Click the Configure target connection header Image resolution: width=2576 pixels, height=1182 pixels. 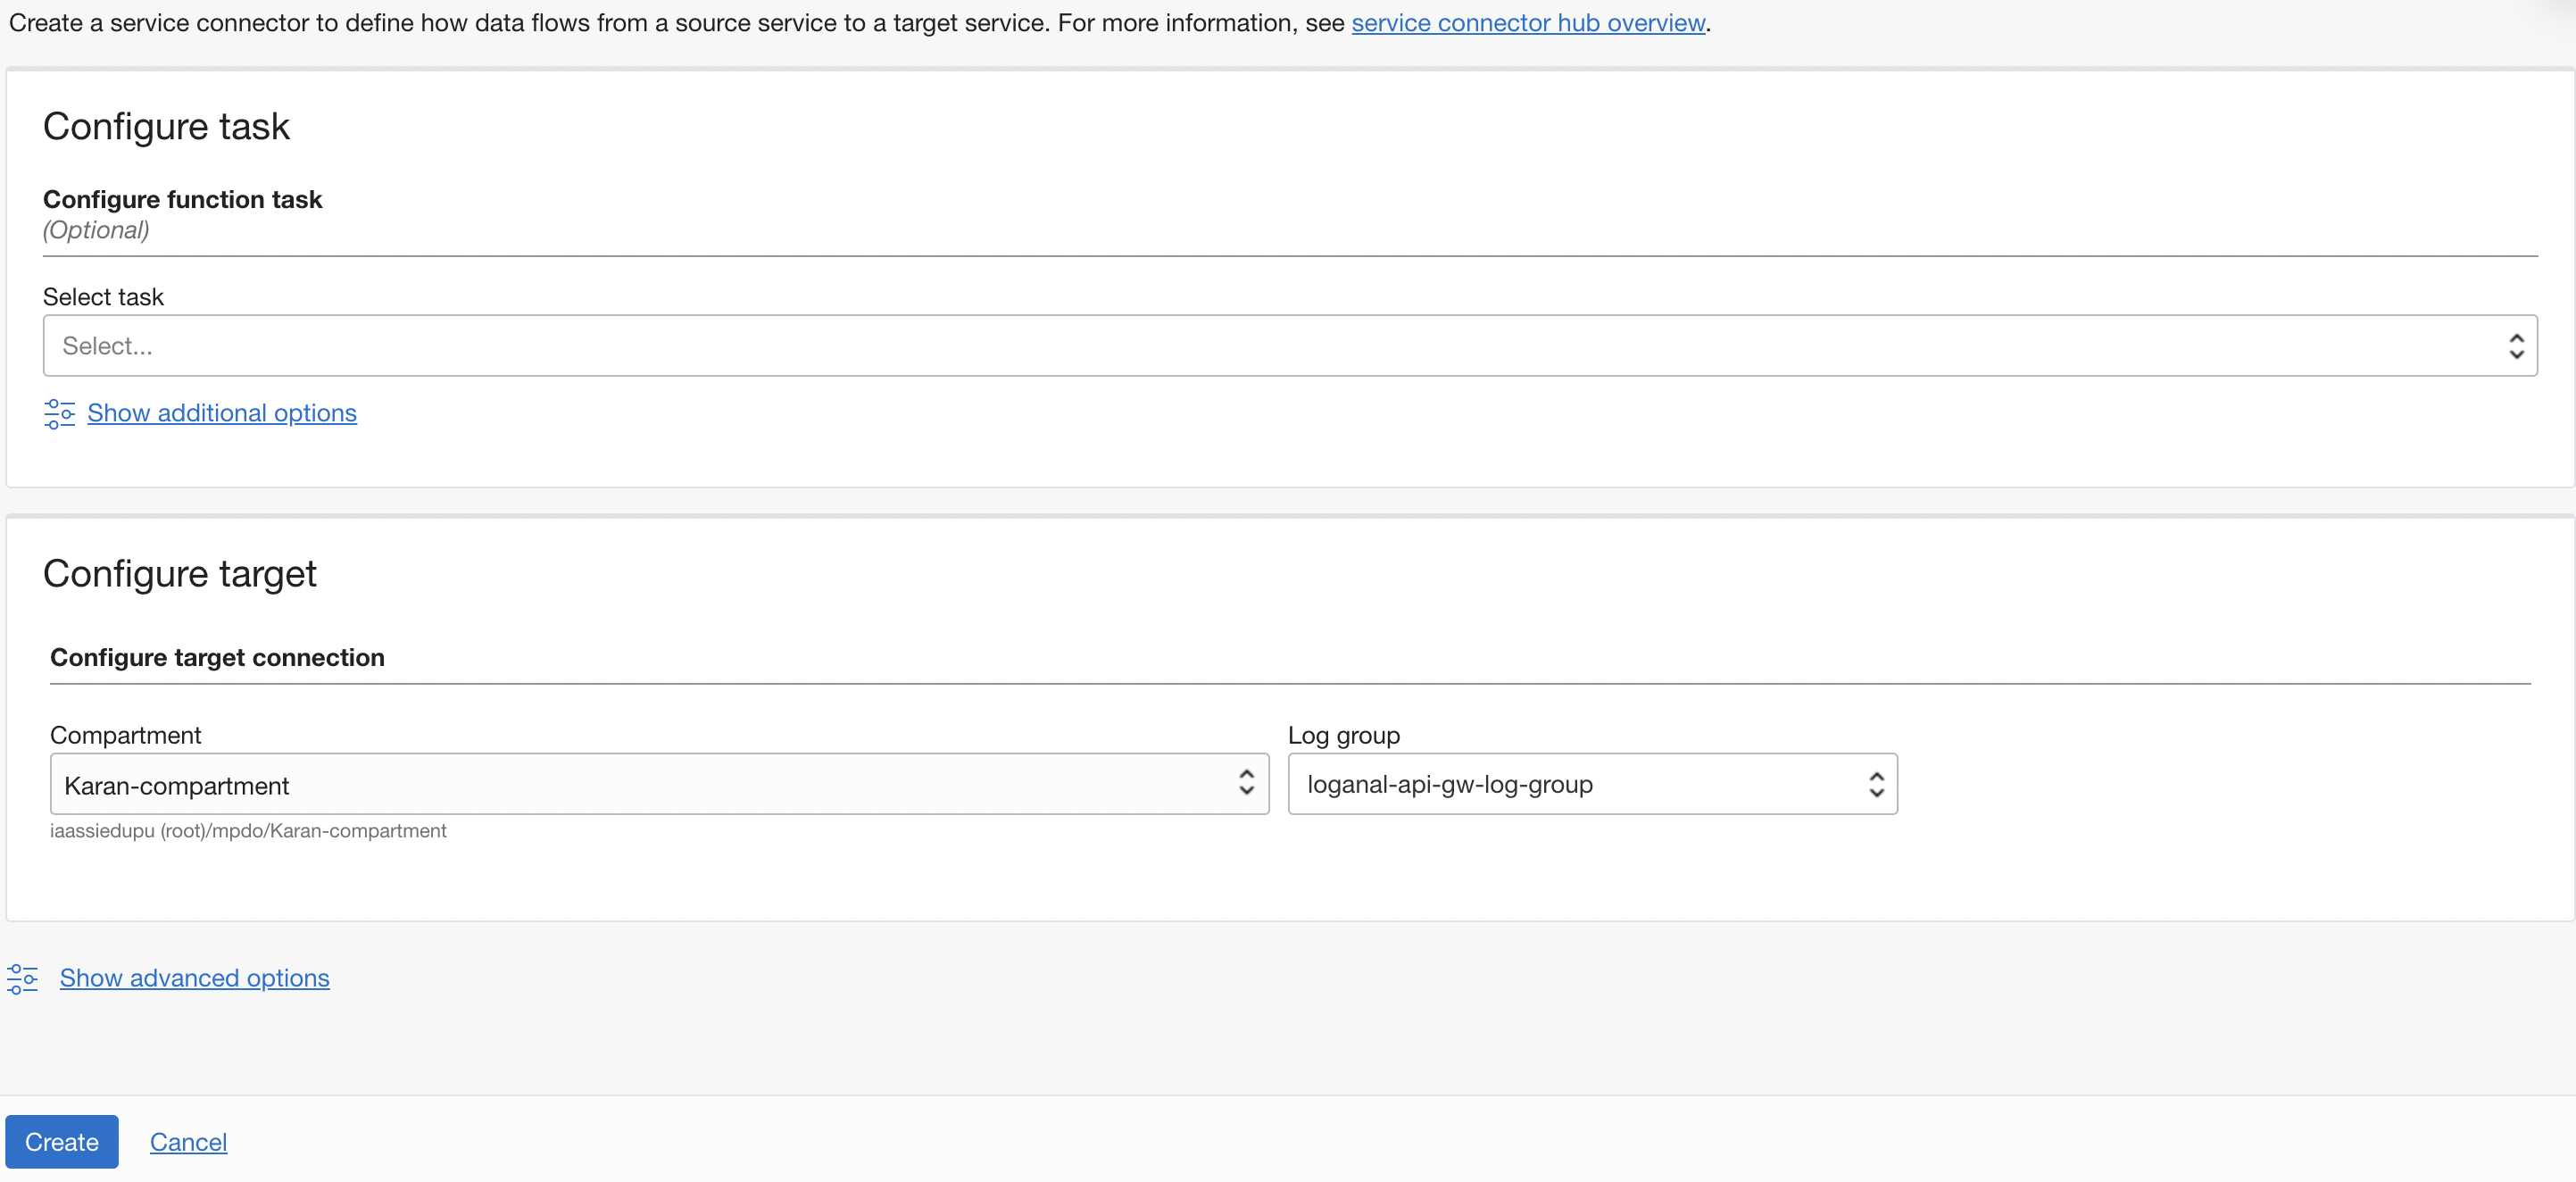pyautogui.click(x=217, y=657)
